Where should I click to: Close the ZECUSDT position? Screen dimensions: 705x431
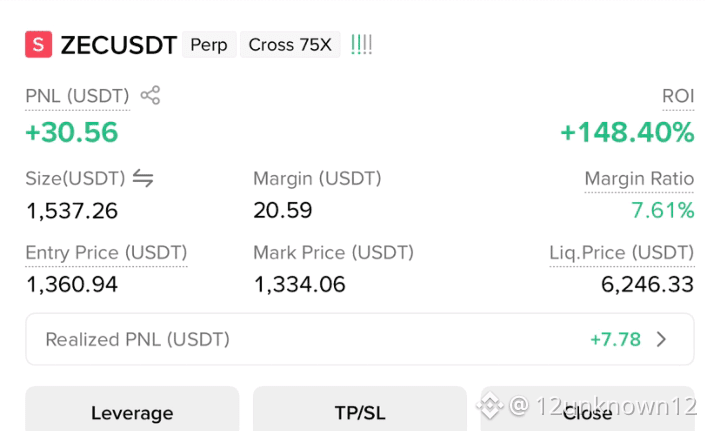tap(588, 409)
